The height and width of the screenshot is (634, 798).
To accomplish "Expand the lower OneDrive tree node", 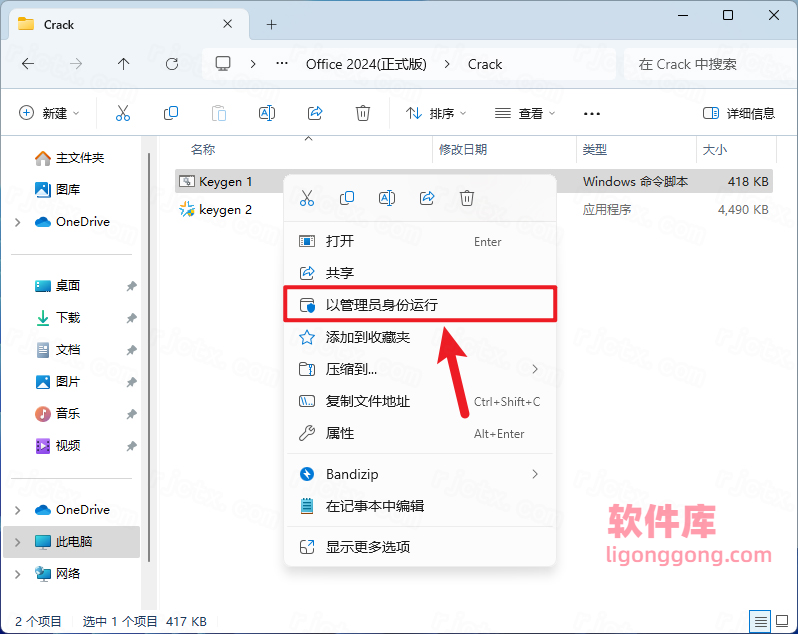I will click(18, 510).
